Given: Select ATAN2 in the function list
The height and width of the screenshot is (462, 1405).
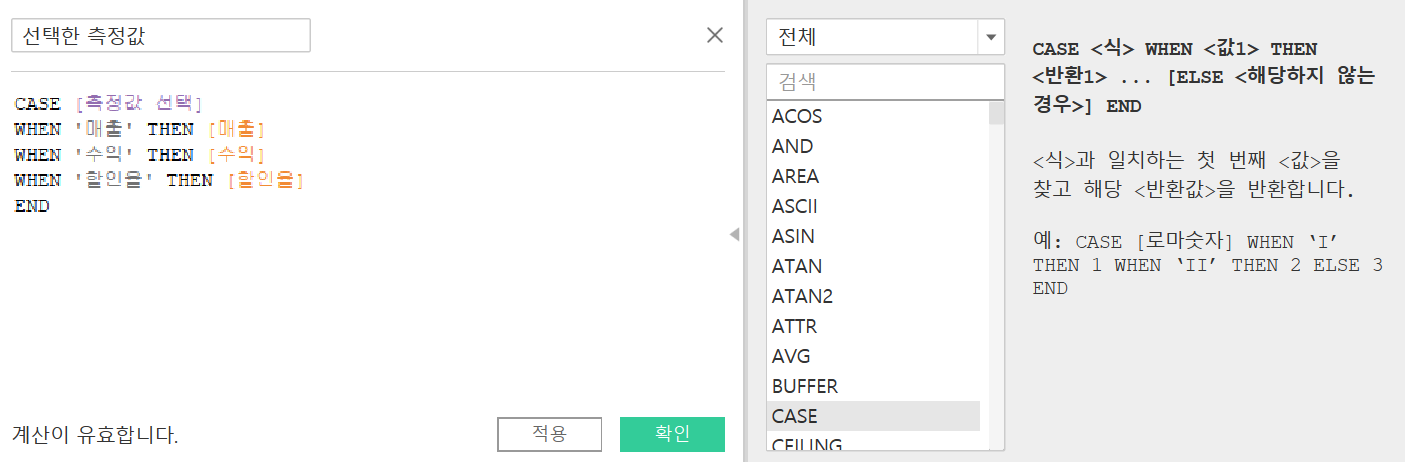Looking at the screenshot, I should (x=875, y=296).
